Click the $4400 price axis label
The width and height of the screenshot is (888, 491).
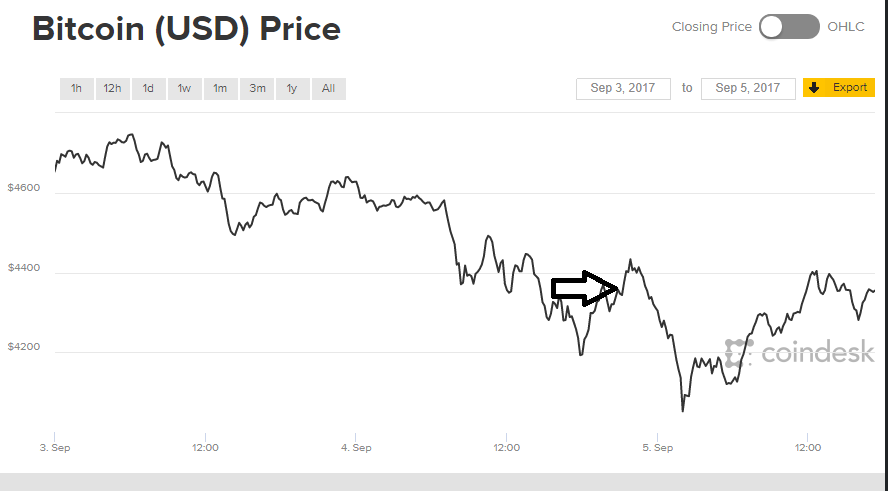tap(24, 267)
